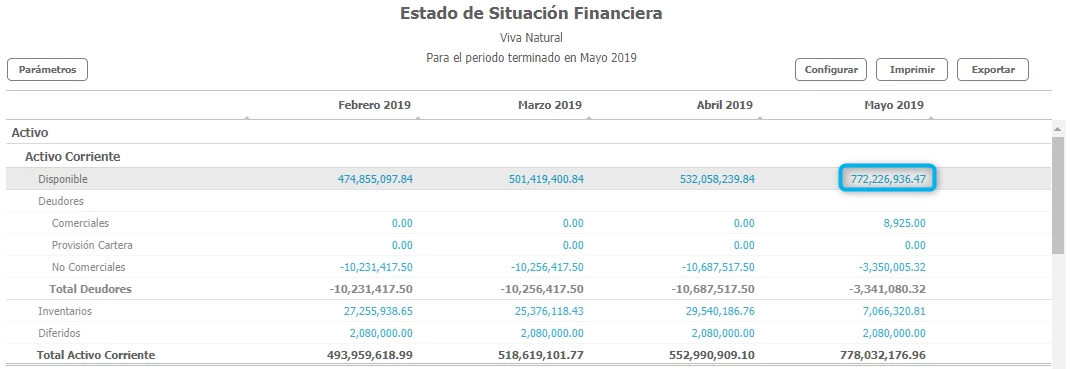Open Comerciales value 8,925.00 in Mayo
The image size is (1070, 369).
(x=904, y=223)
